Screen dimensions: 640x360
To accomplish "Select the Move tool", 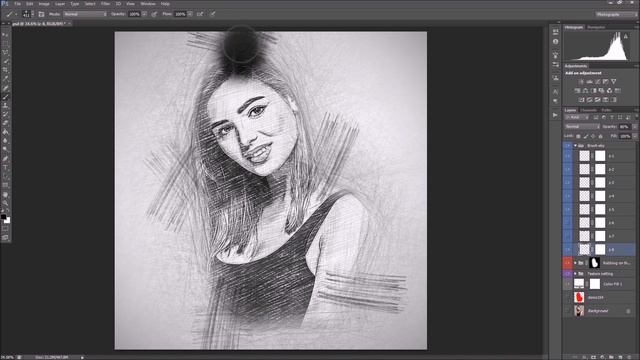I will pyautogui.click(x=5, y=35).
